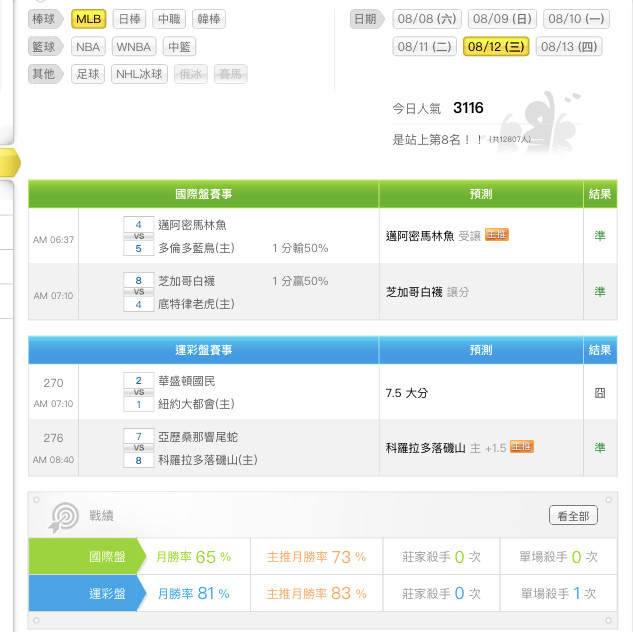Click 國際盤 月勝率 65 %
Viewport: 633px width, 632px height.
(194, 557)
